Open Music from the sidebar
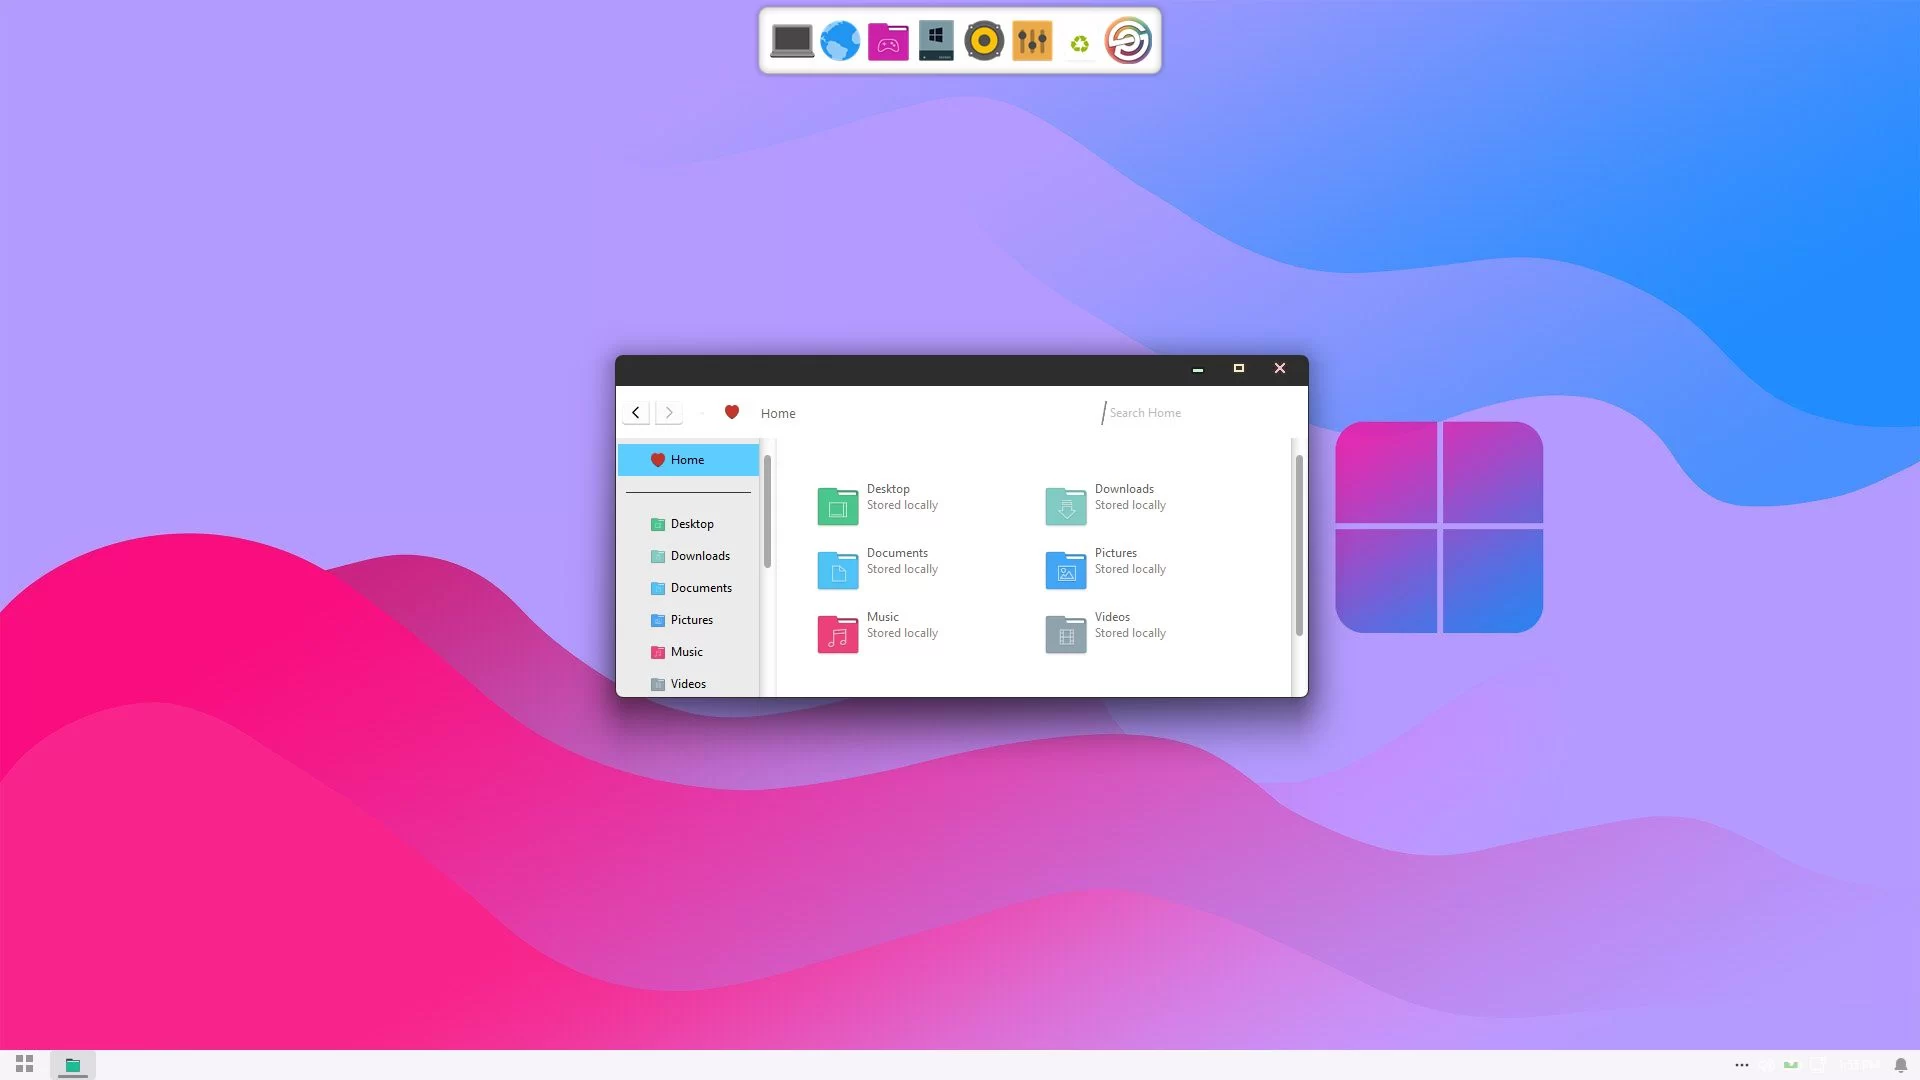Viewport: 1920px width, 1080px height. (x=688, y=652)
